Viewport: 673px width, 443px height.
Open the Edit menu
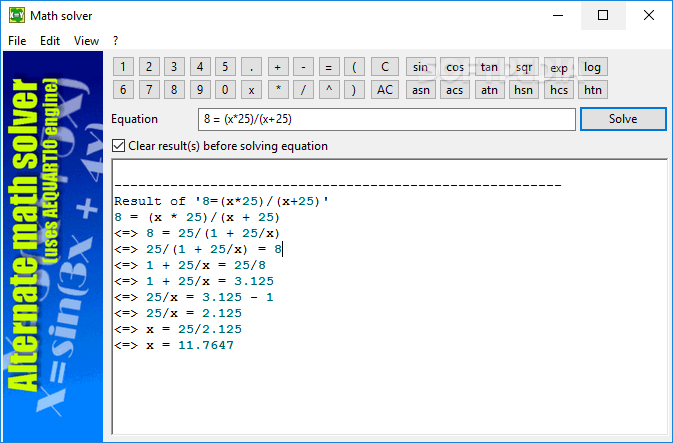pos(50,41)
